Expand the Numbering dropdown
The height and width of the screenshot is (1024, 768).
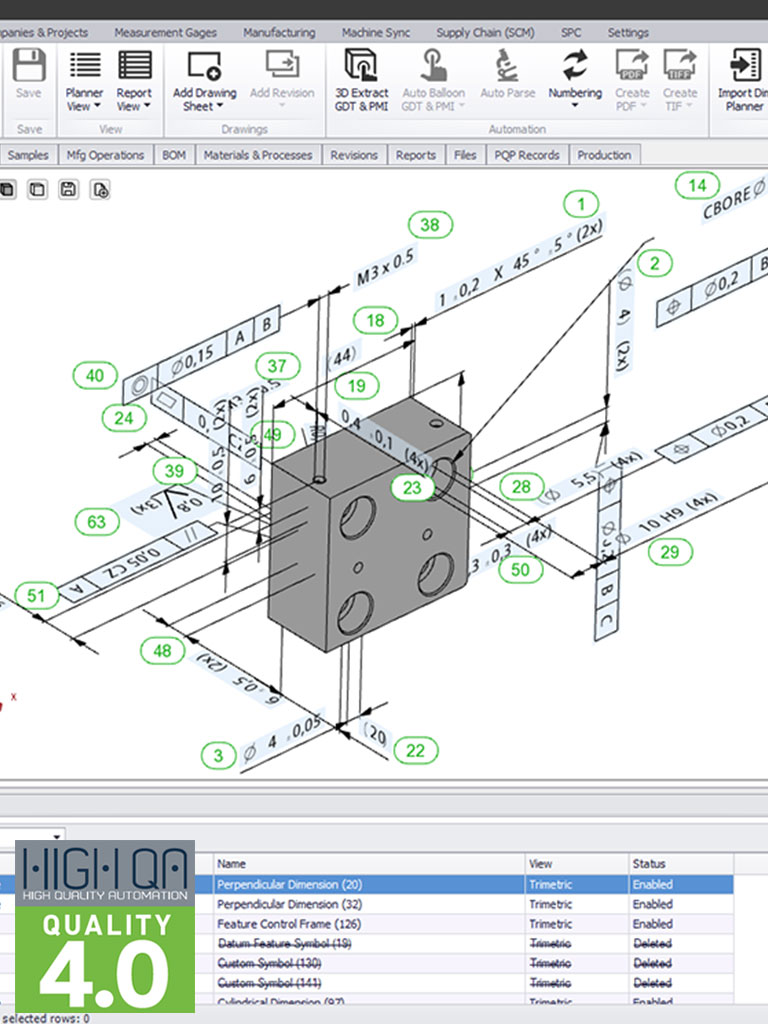575,99
